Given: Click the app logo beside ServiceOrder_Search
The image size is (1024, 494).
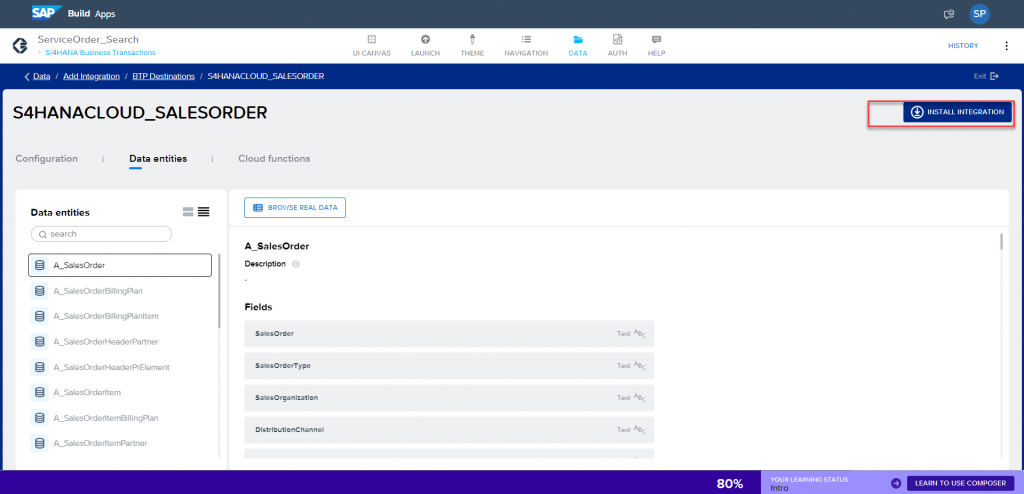Looking at the screenshot, I should click(20, 46).
